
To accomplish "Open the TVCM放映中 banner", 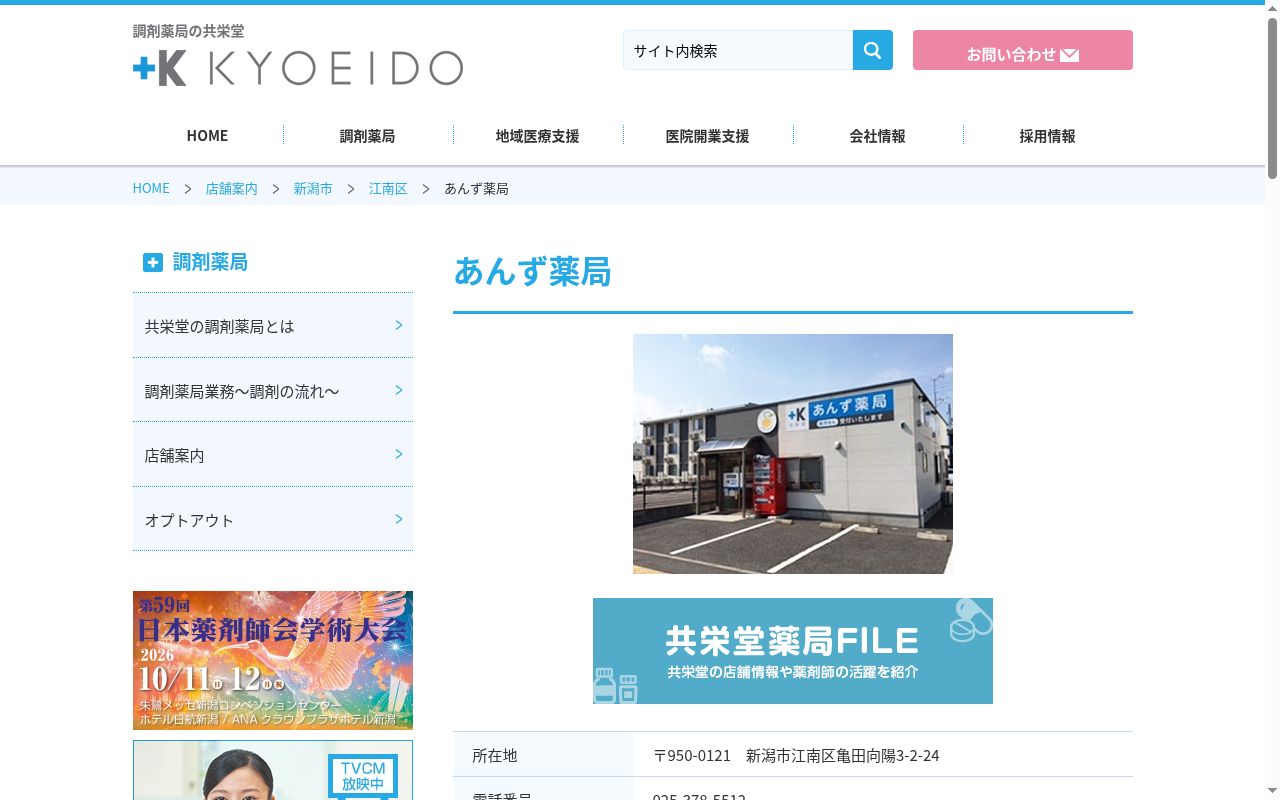I will (273, 770).
